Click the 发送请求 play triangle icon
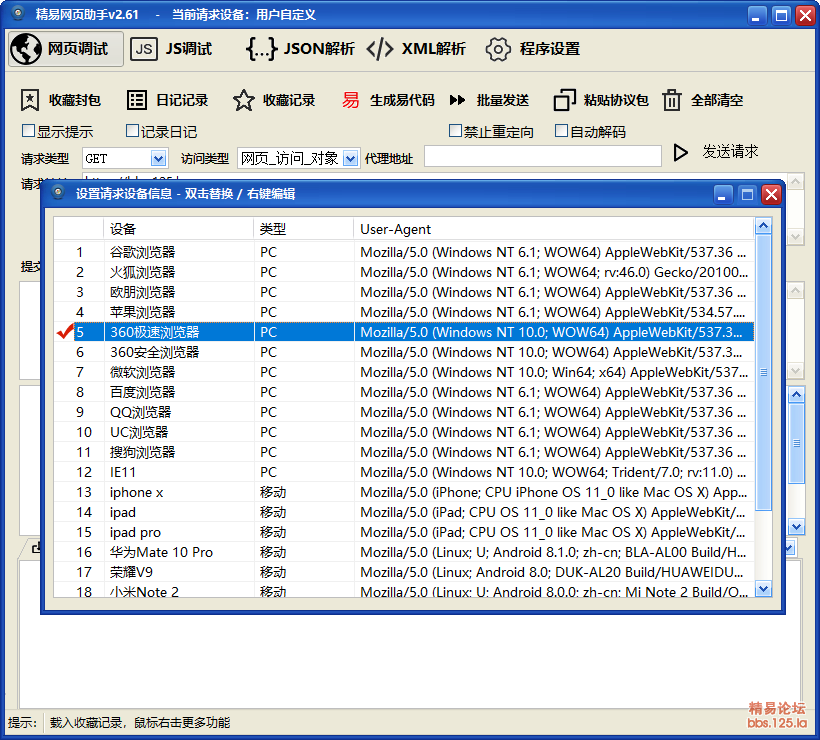The height and width of the screenshot is (740, 820). [x=680, y=153]
